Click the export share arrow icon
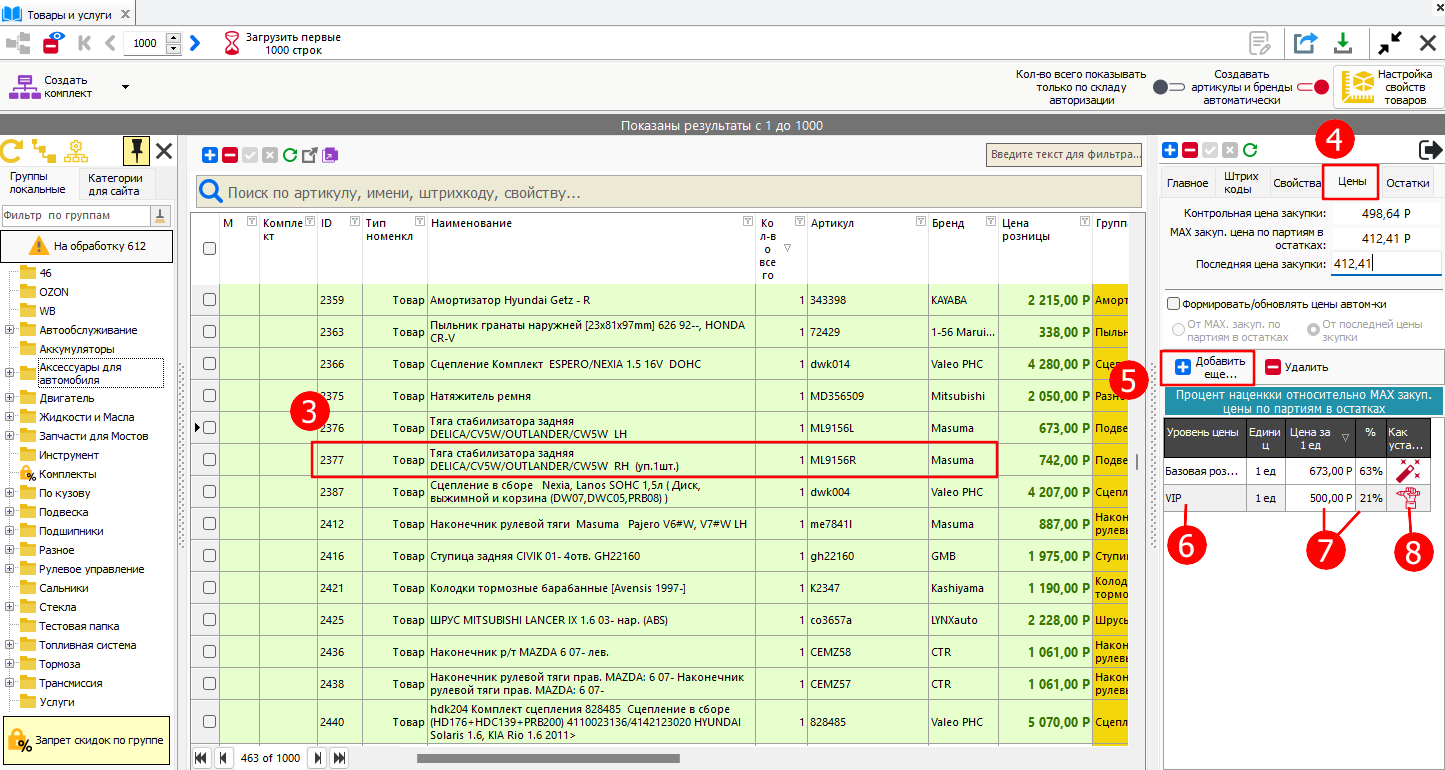Viewport: 1445px width, 770px height. coord(1305,43)
